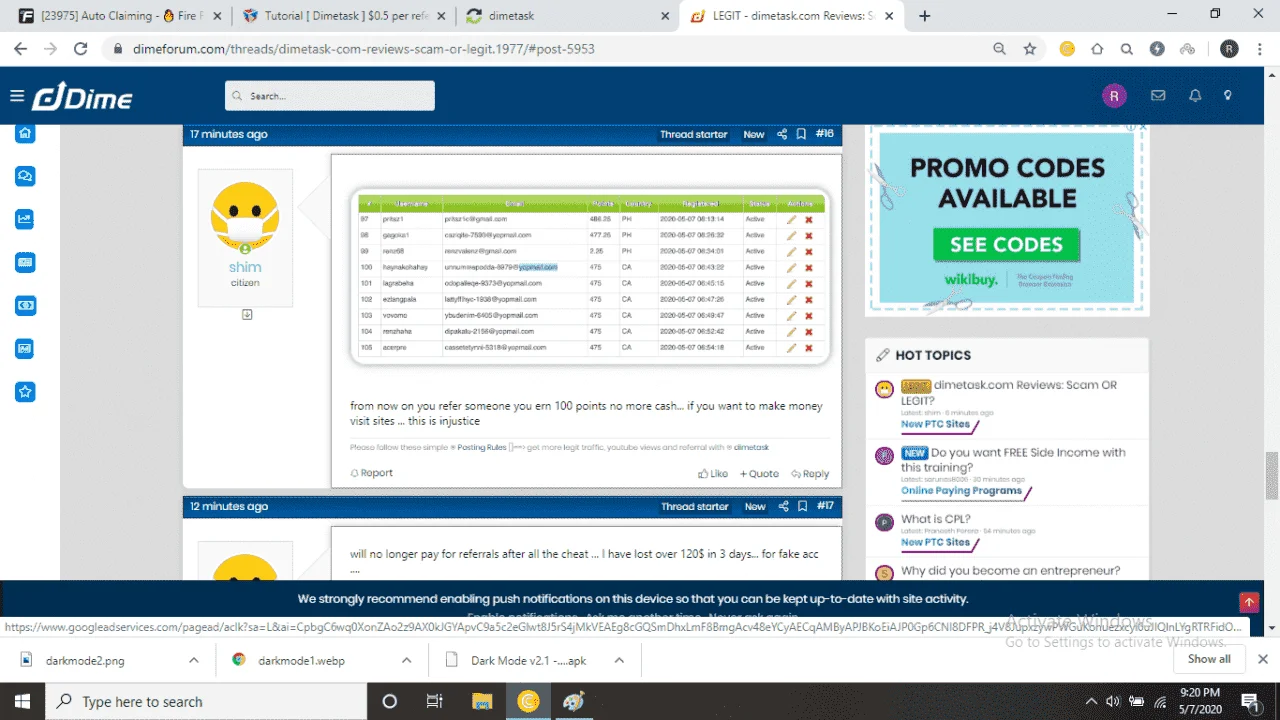This screenshot has width=1280, height=720.
Task: Open Chrome three-dot menu
Action: [x=1261, y=48]
